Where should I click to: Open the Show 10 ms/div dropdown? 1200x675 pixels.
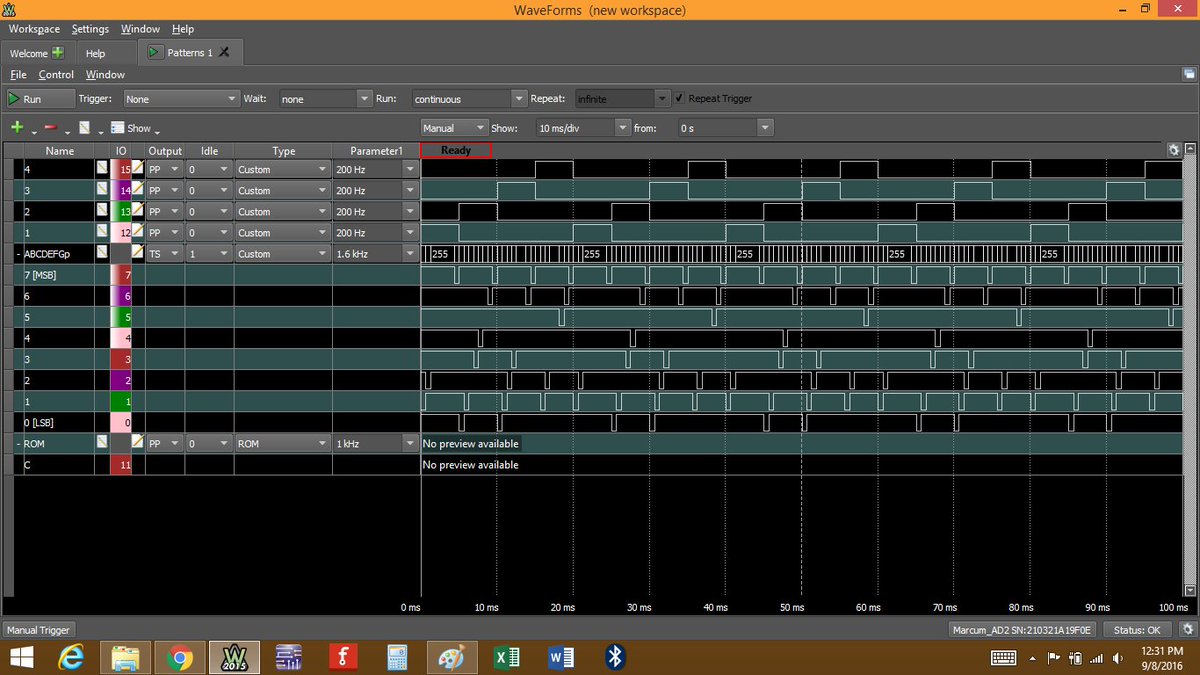pos(584,128)
